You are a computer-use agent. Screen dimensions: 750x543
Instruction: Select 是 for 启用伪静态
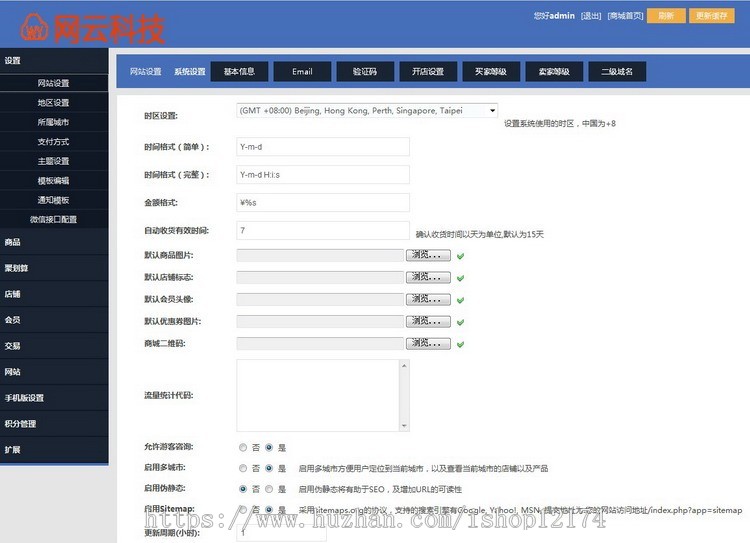[269, 489]
